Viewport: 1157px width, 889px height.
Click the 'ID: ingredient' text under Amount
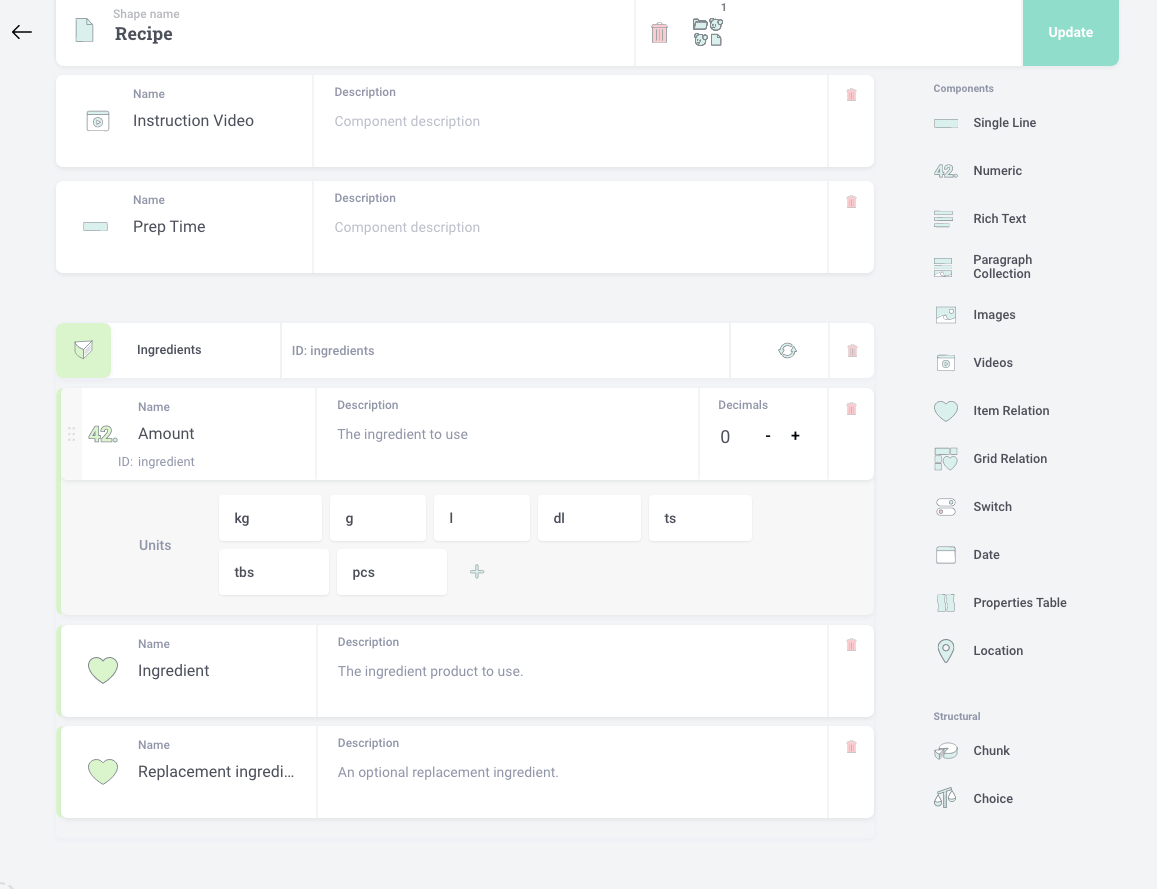156,462
